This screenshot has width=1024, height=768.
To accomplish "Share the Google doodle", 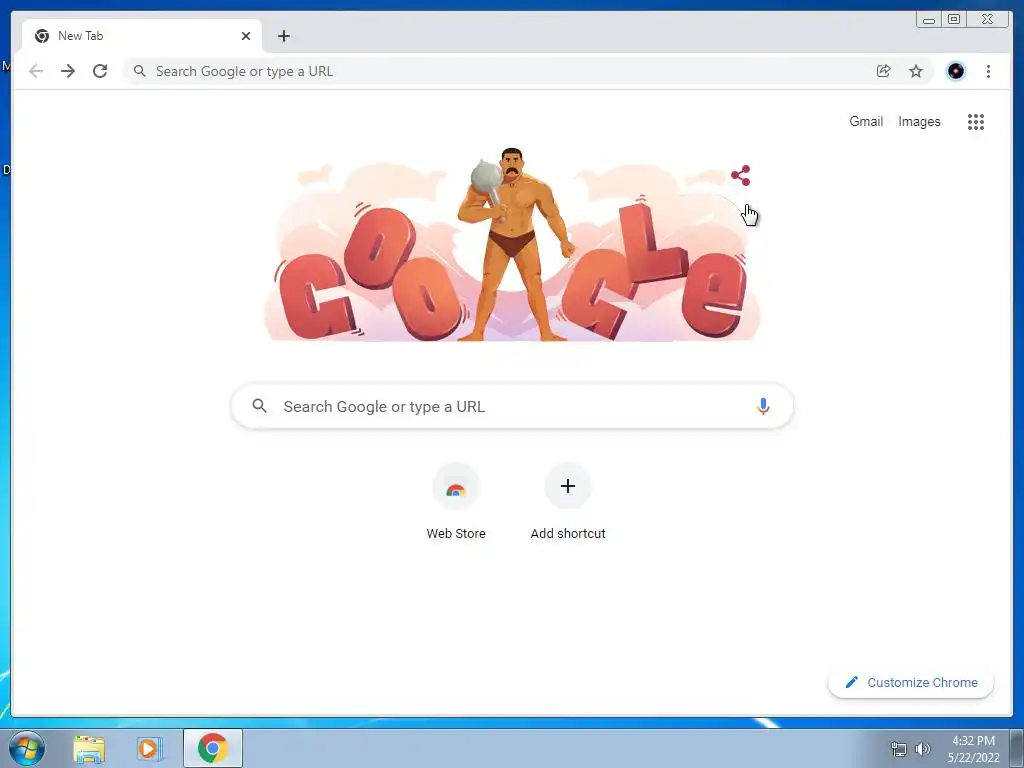I will pos(741,175).
